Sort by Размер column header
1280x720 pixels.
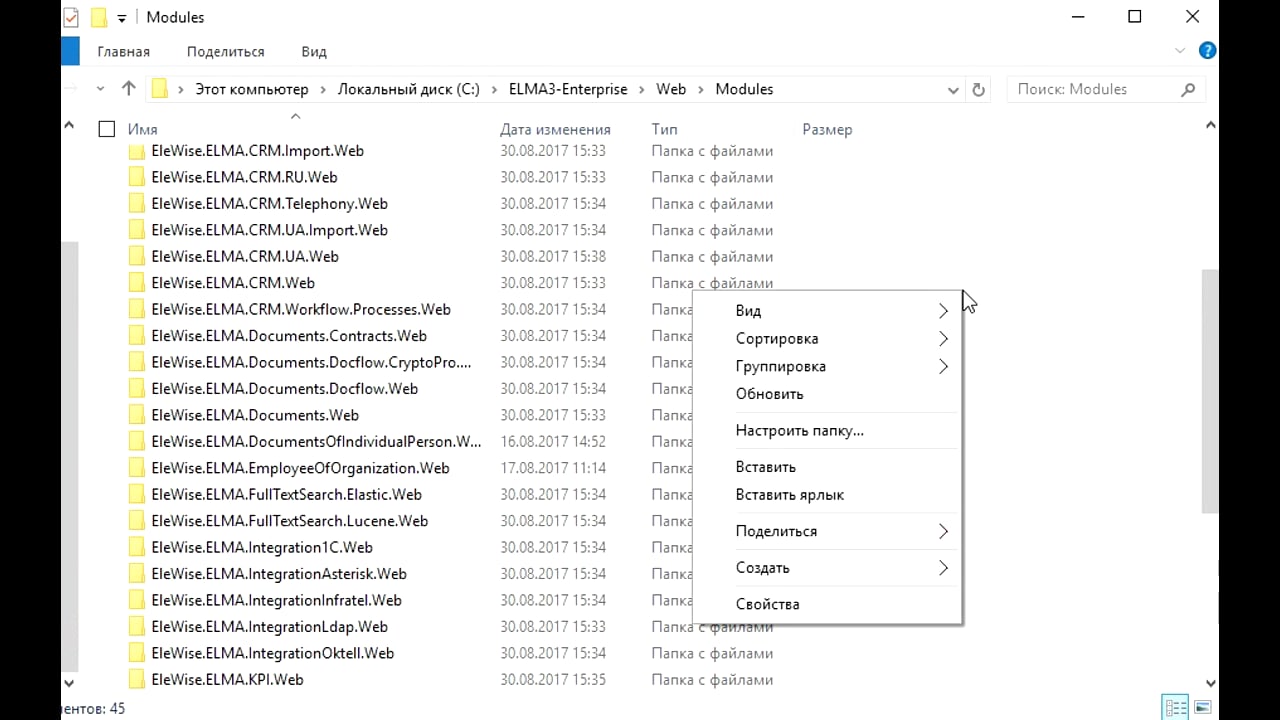pyautogui.click(x=827, y=129)
